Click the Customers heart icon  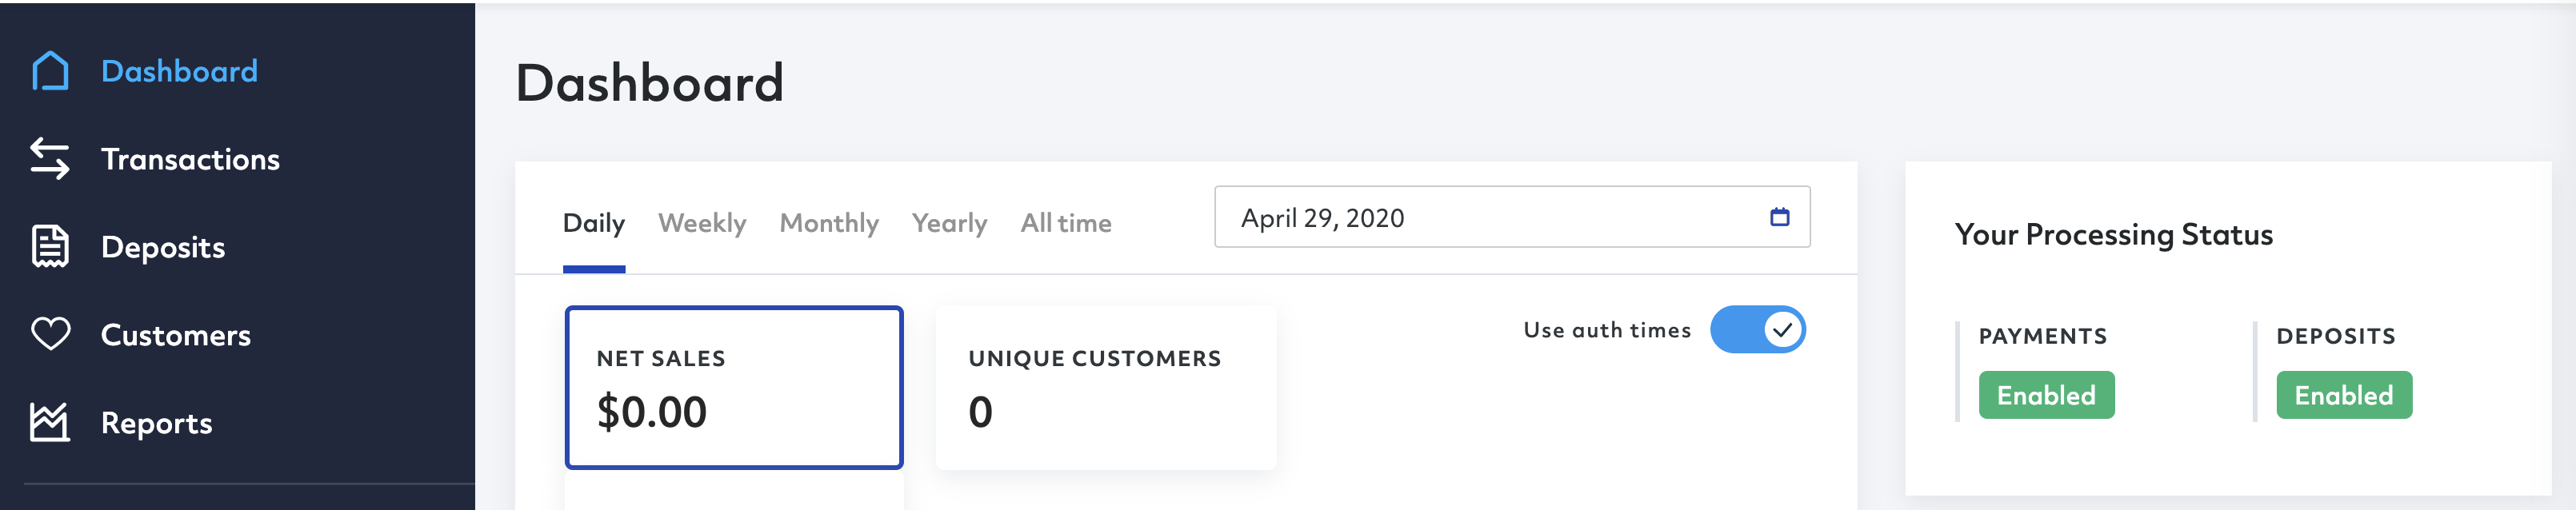[50, 334]
